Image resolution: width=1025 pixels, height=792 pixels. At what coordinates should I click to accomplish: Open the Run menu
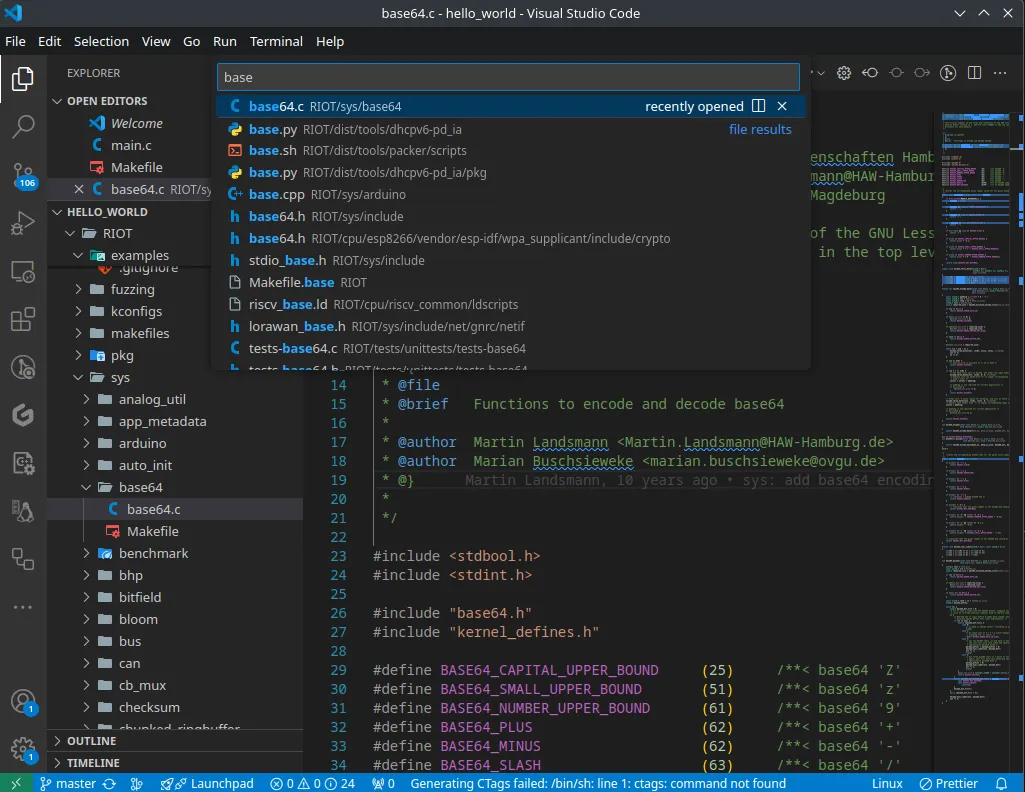click(224, 41)
